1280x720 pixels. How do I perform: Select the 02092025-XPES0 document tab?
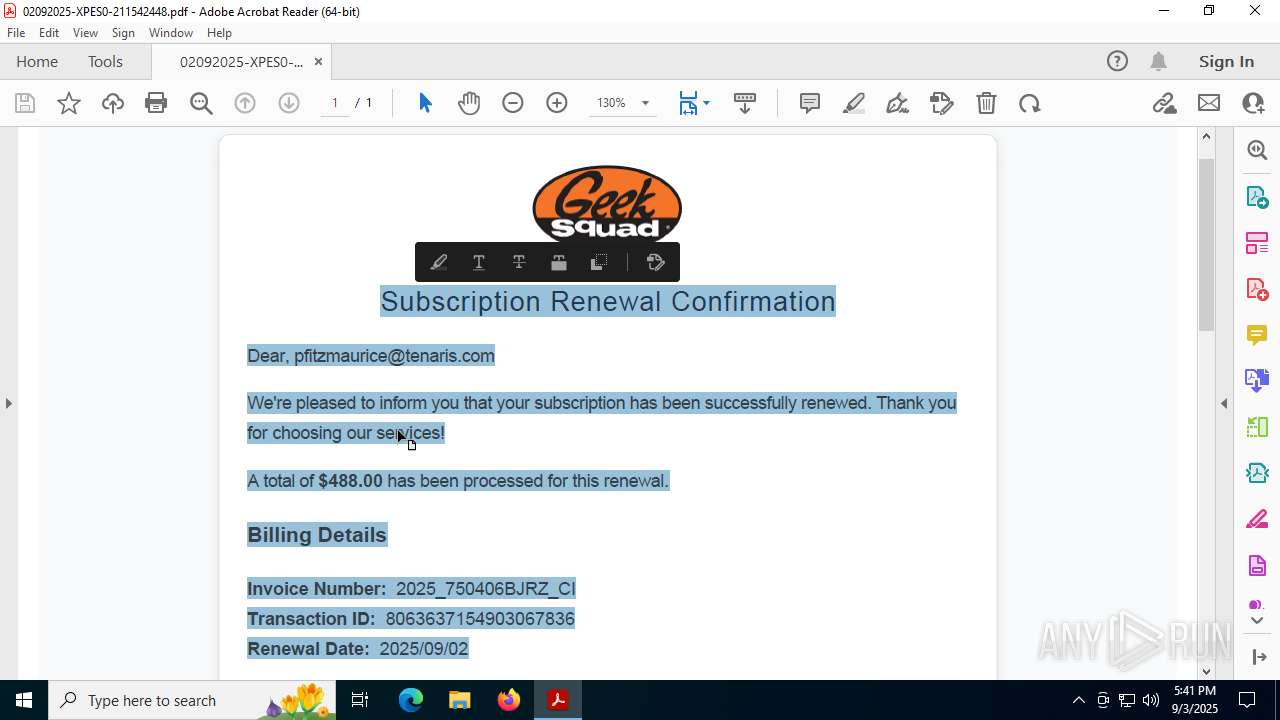[x=241, y=62]
